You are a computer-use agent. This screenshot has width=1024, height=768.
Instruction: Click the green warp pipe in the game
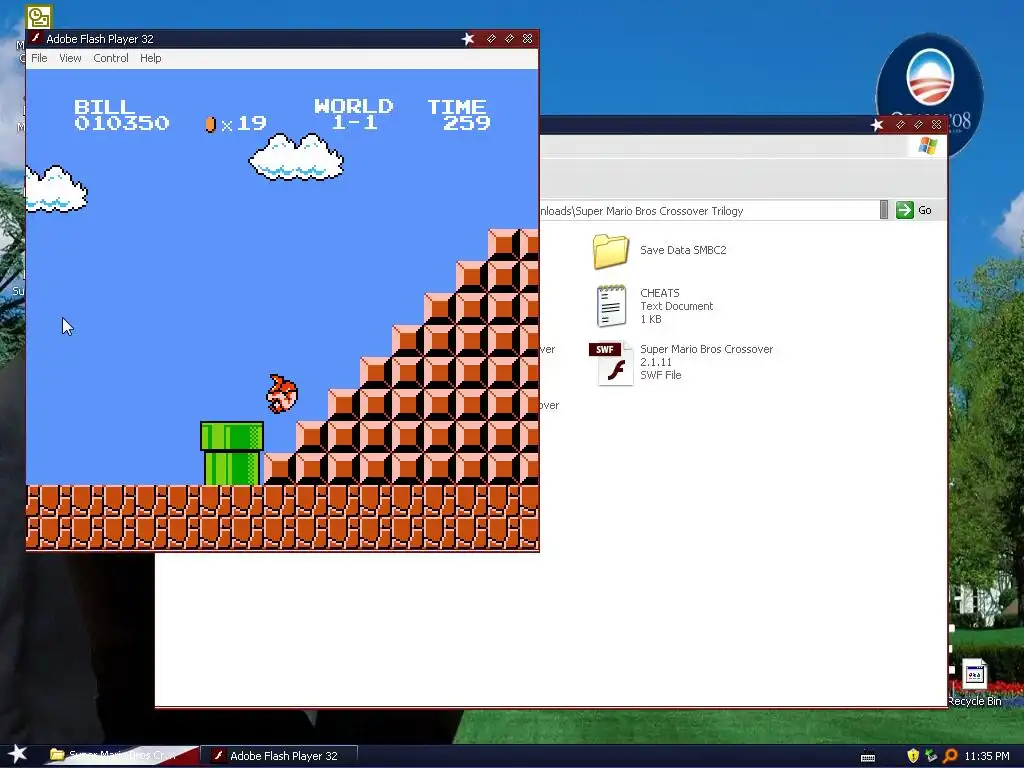[232, 453]
